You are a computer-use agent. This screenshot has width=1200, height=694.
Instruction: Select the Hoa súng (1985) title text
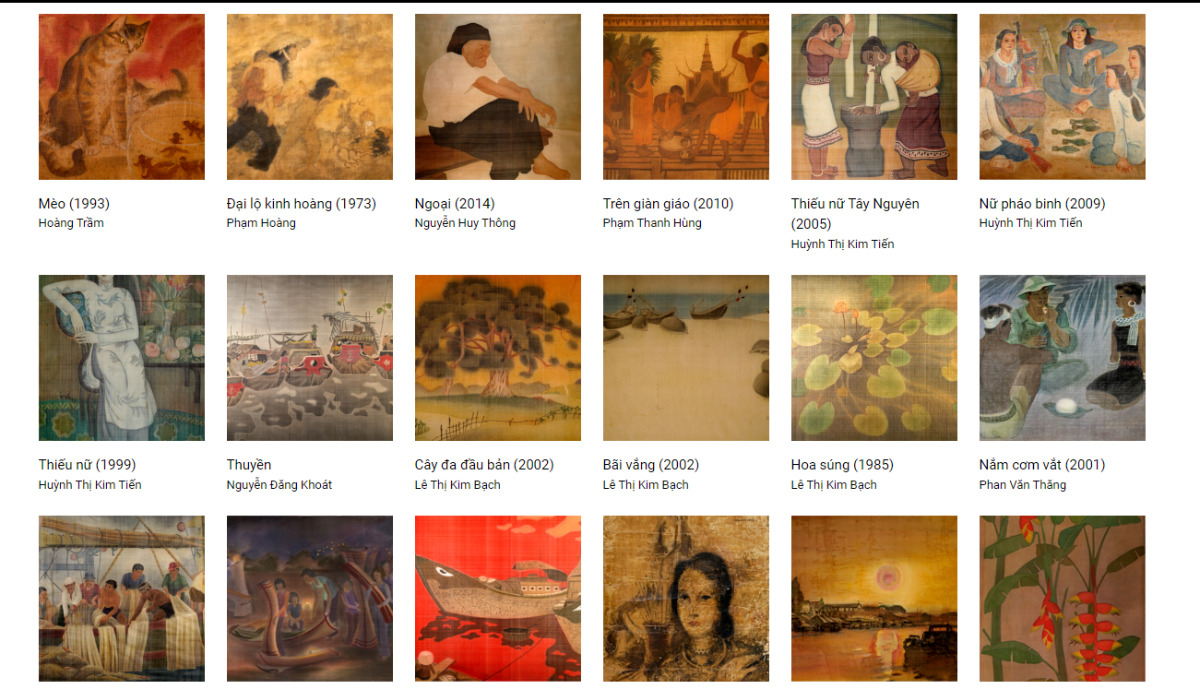(x=842, y=465)
